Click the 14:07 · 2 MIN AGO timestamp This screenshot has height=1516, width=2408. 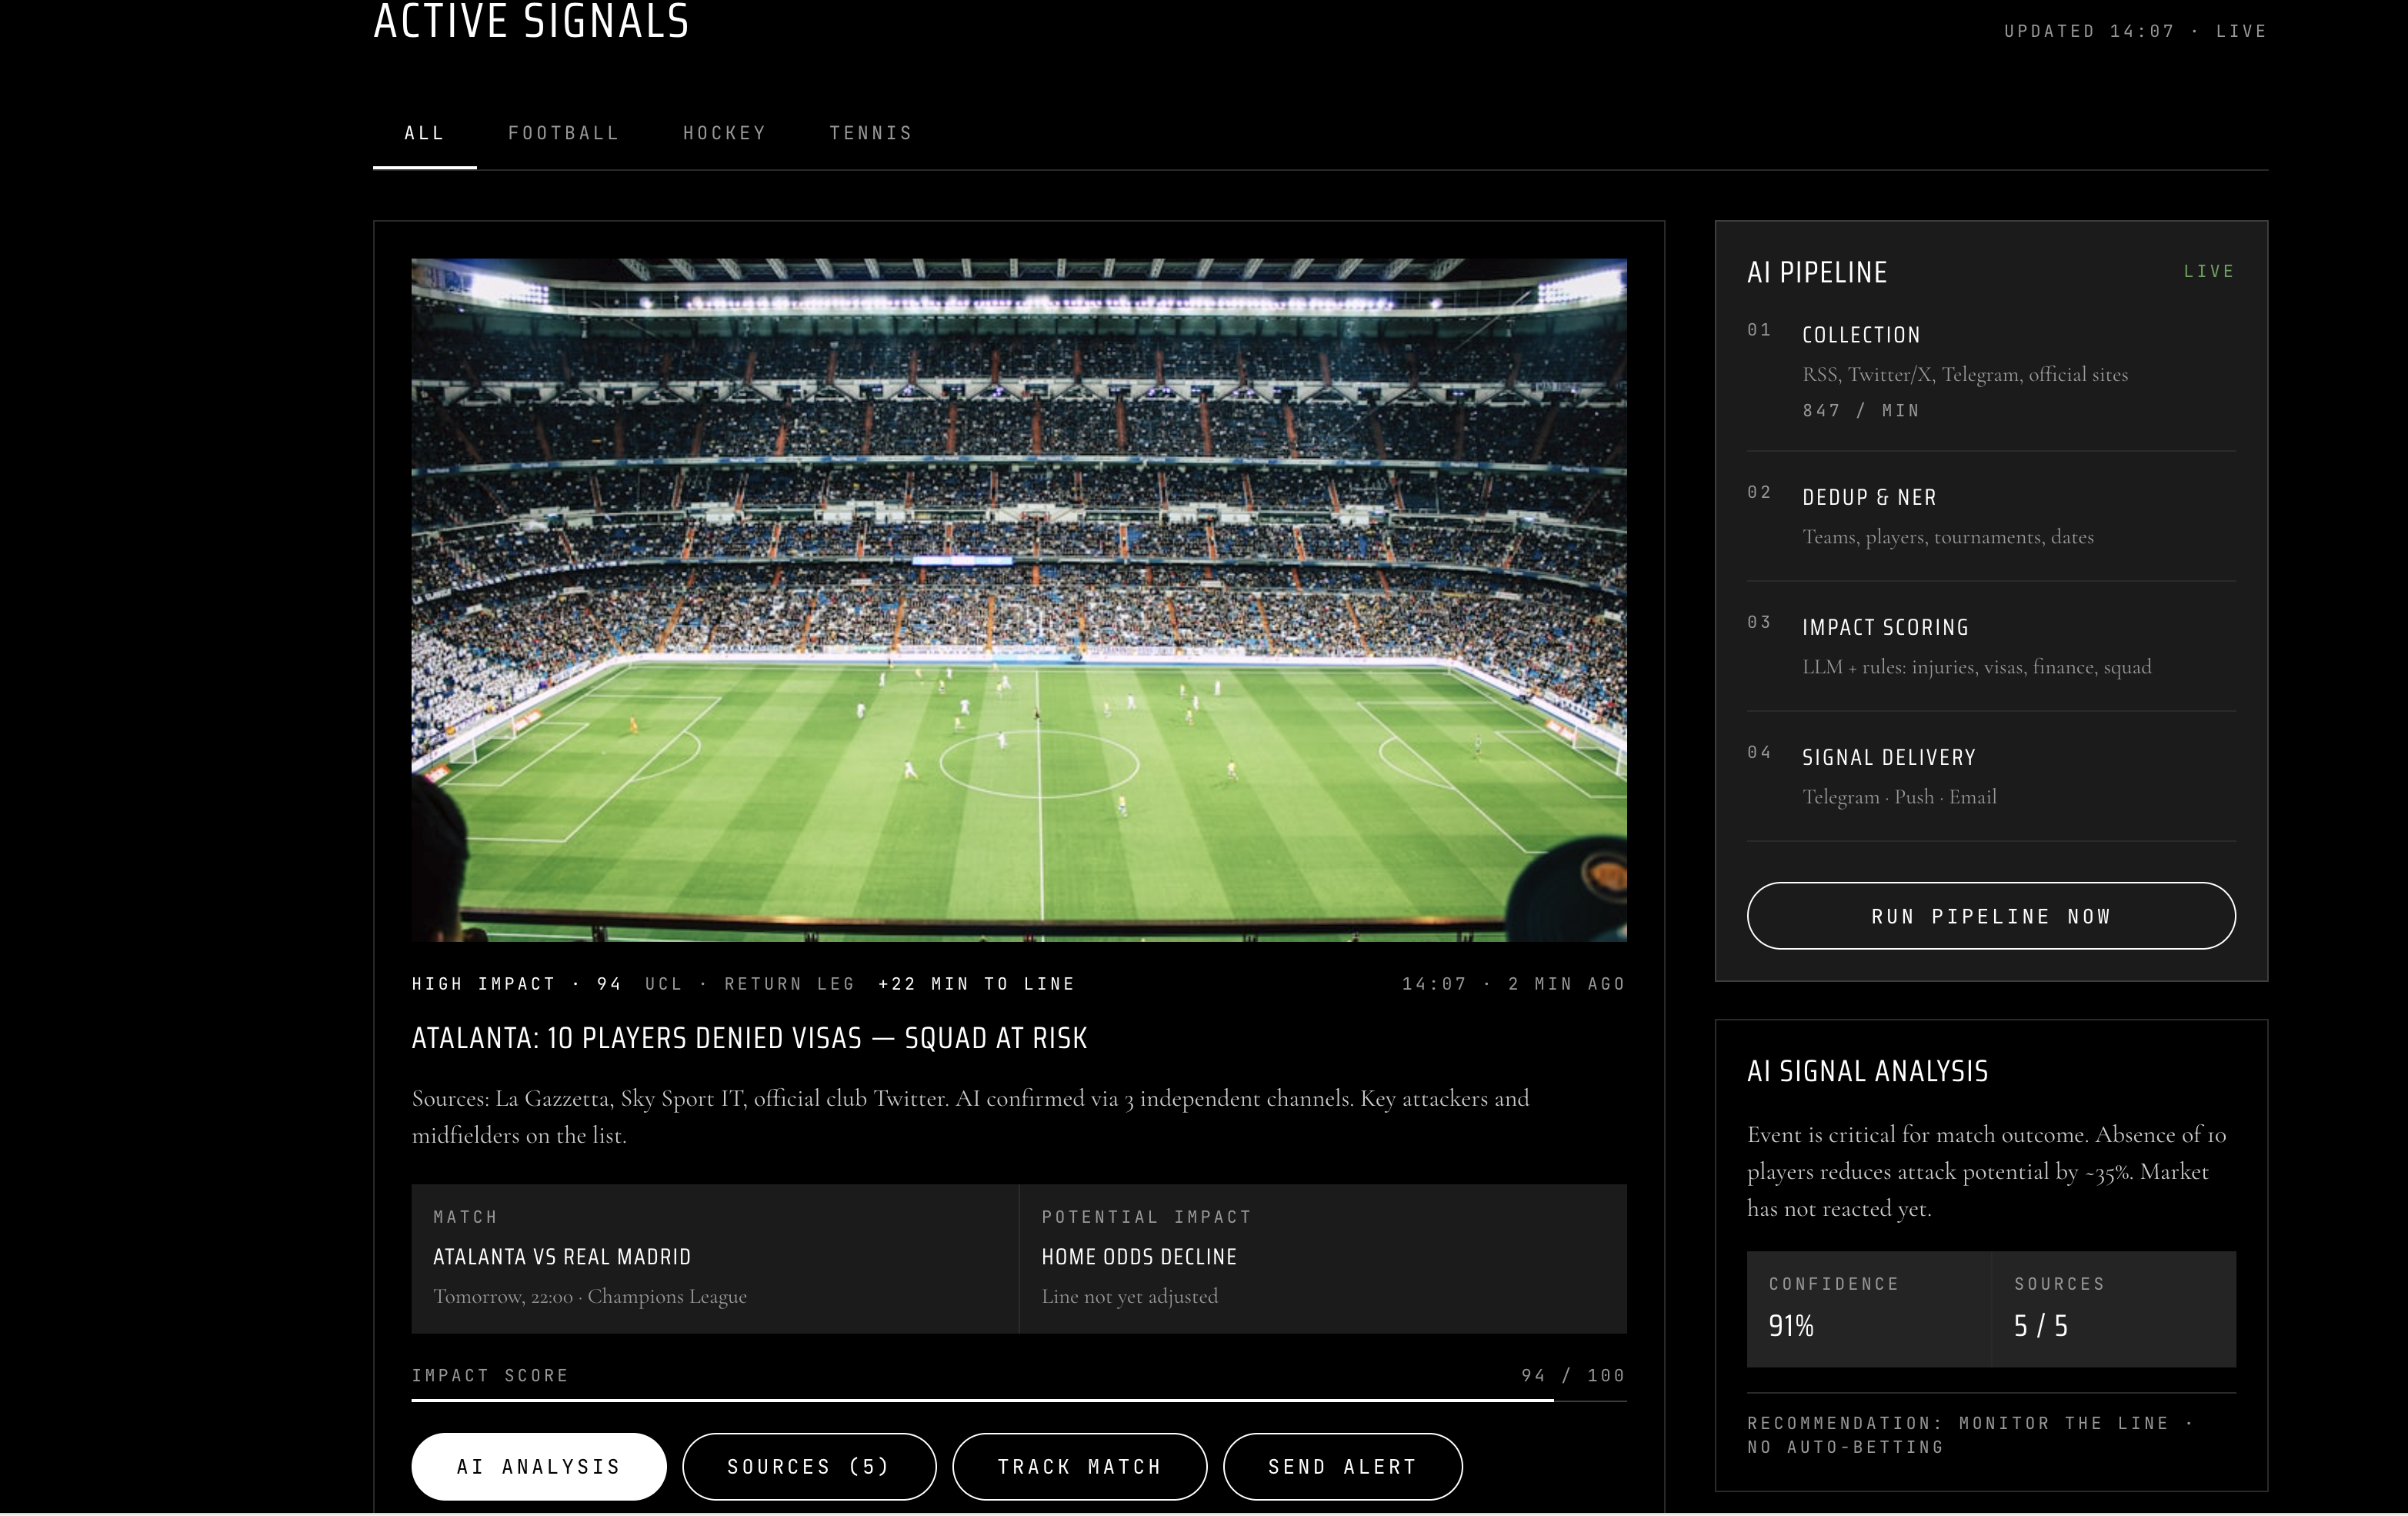pyautogui.click(x=1514, y=984)
